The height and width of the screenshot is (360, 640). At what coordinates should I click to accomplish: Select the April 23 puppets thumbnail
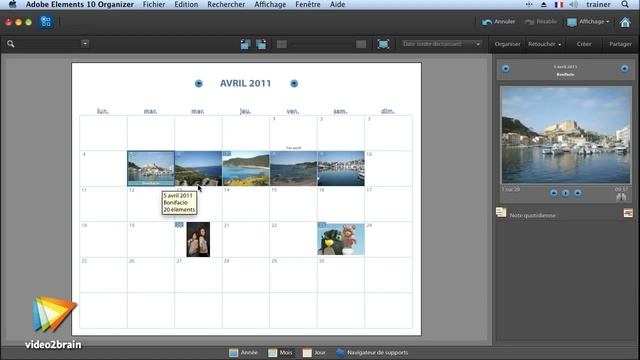341,240
